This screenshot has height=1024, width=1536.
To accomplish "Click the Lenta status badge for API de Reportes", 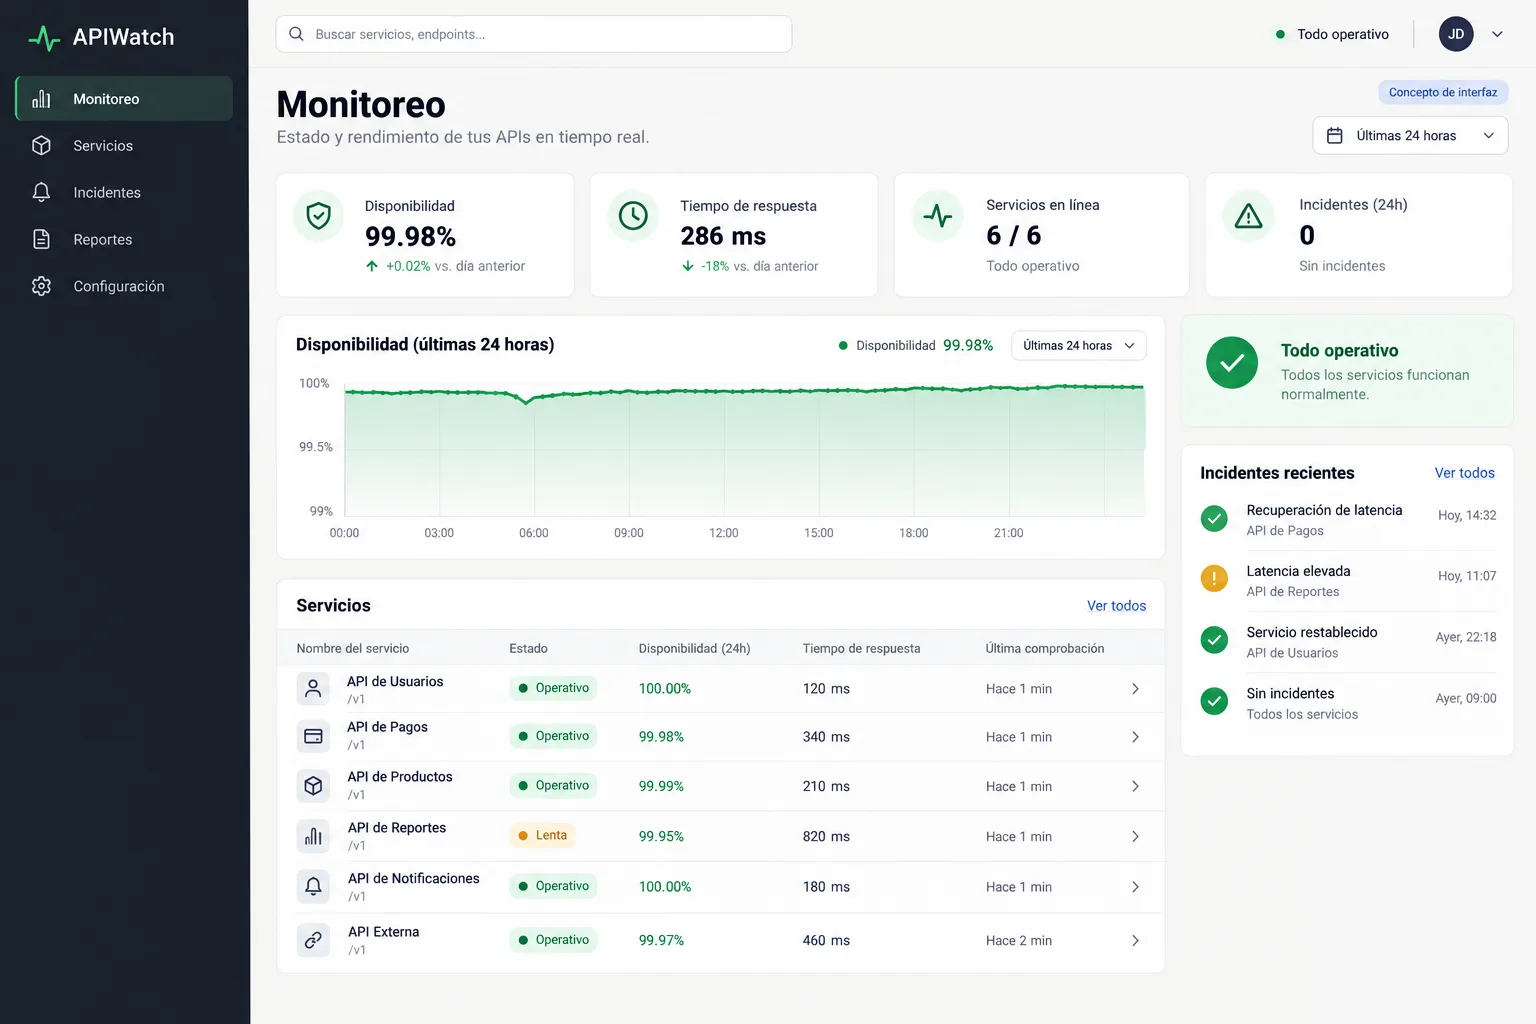I will click(542, 835).
